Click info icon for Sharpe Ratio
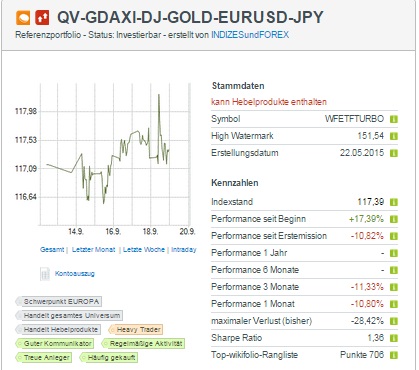 pos(394,338)
